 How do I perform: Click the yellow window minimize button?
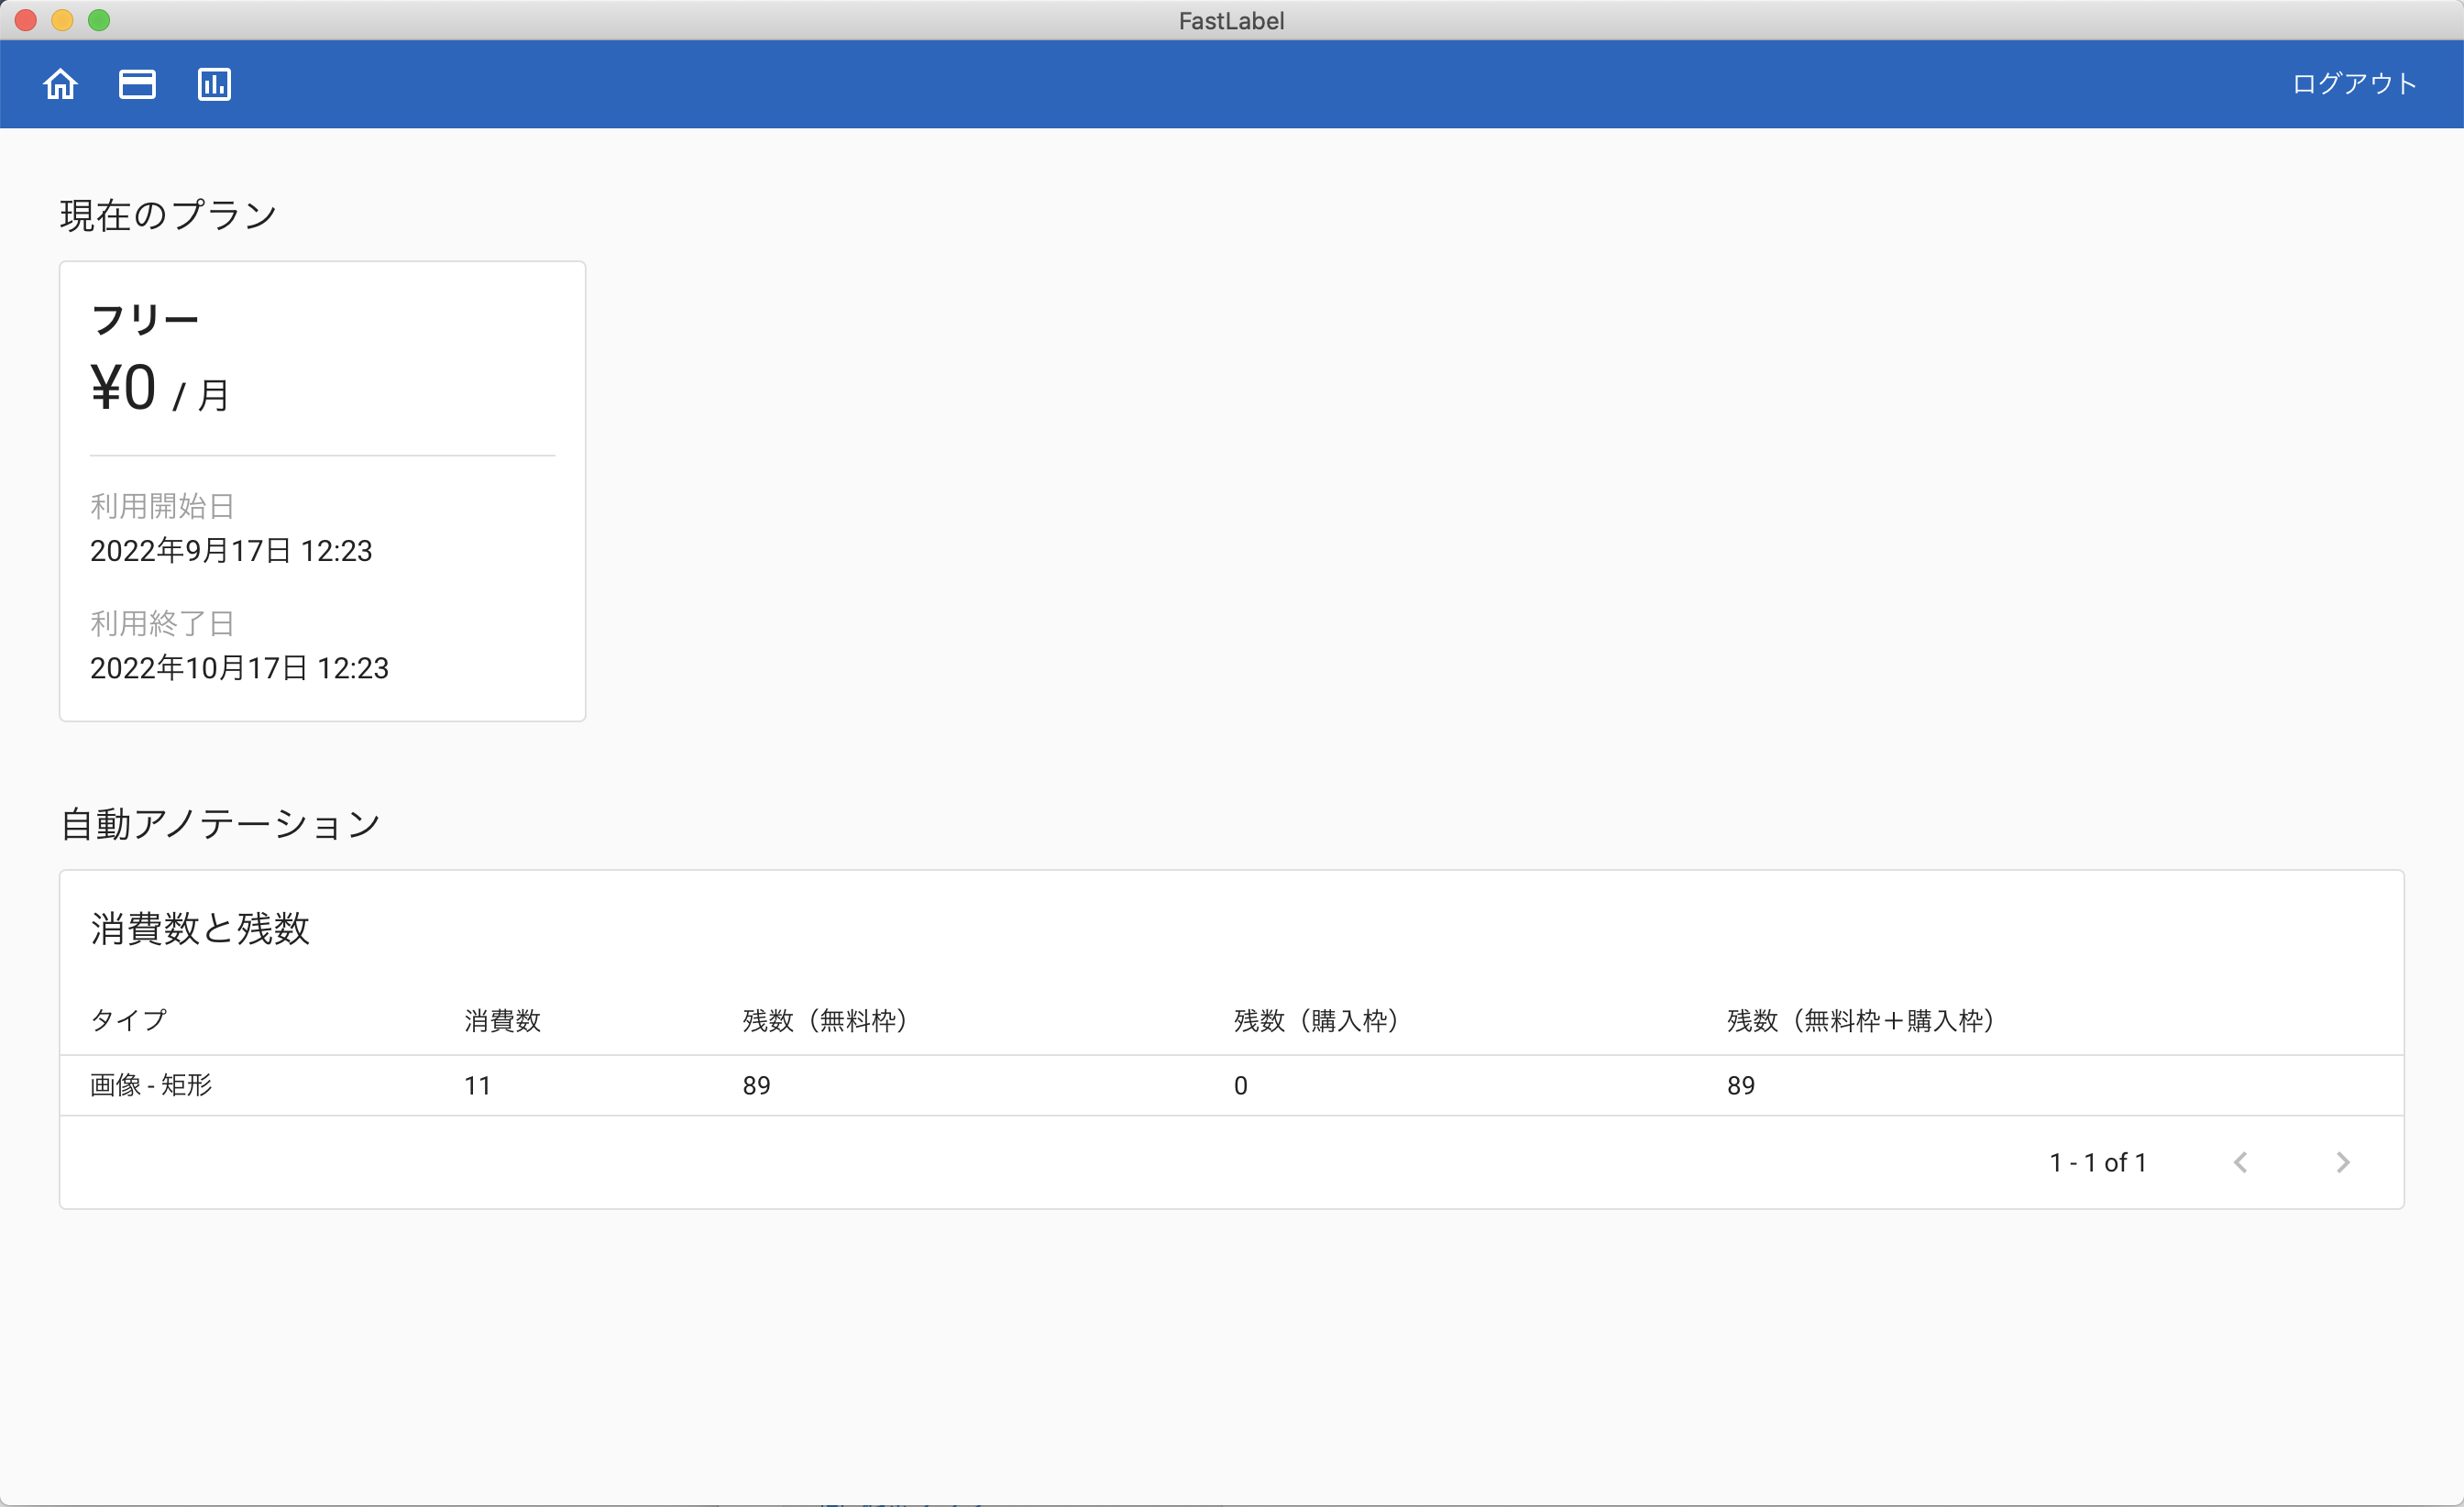coord(62,20)
